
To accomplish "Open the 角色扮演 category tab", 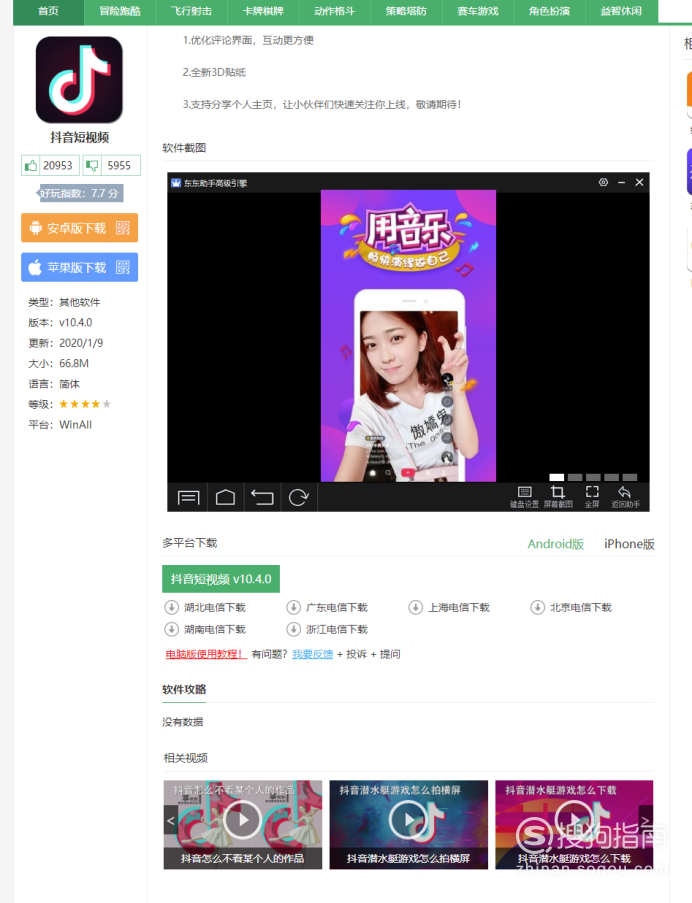I will pyautogui.click(x=549, y=11).
